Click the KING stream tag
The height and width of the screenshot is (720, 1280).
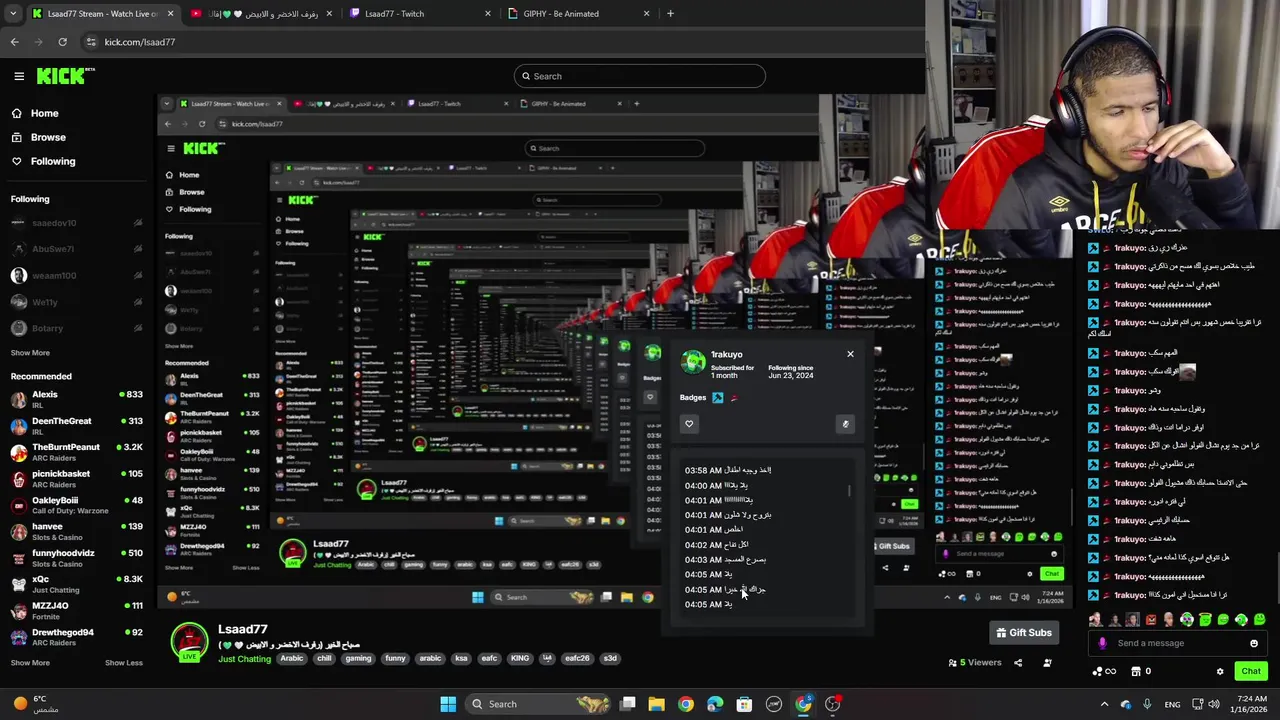pyautogui.click(x=519, y=658)
